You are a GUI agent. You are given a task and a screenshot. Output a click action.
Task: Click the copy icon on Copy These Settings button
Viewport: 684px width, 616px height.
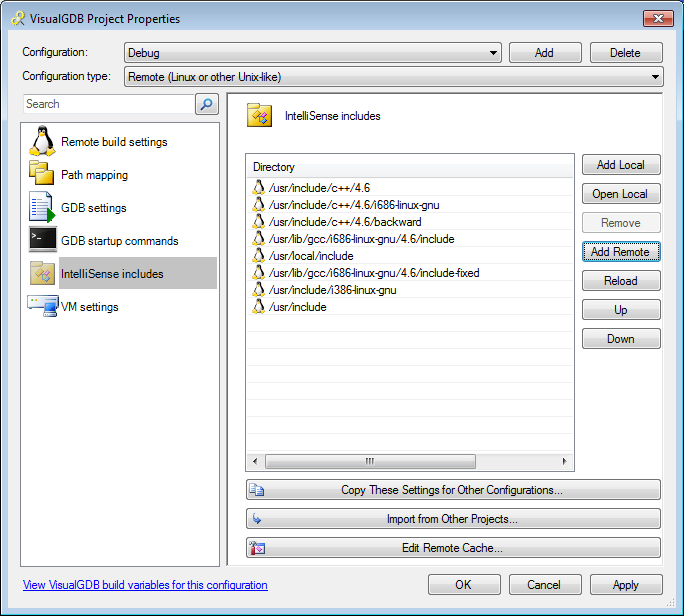[256, 490]
